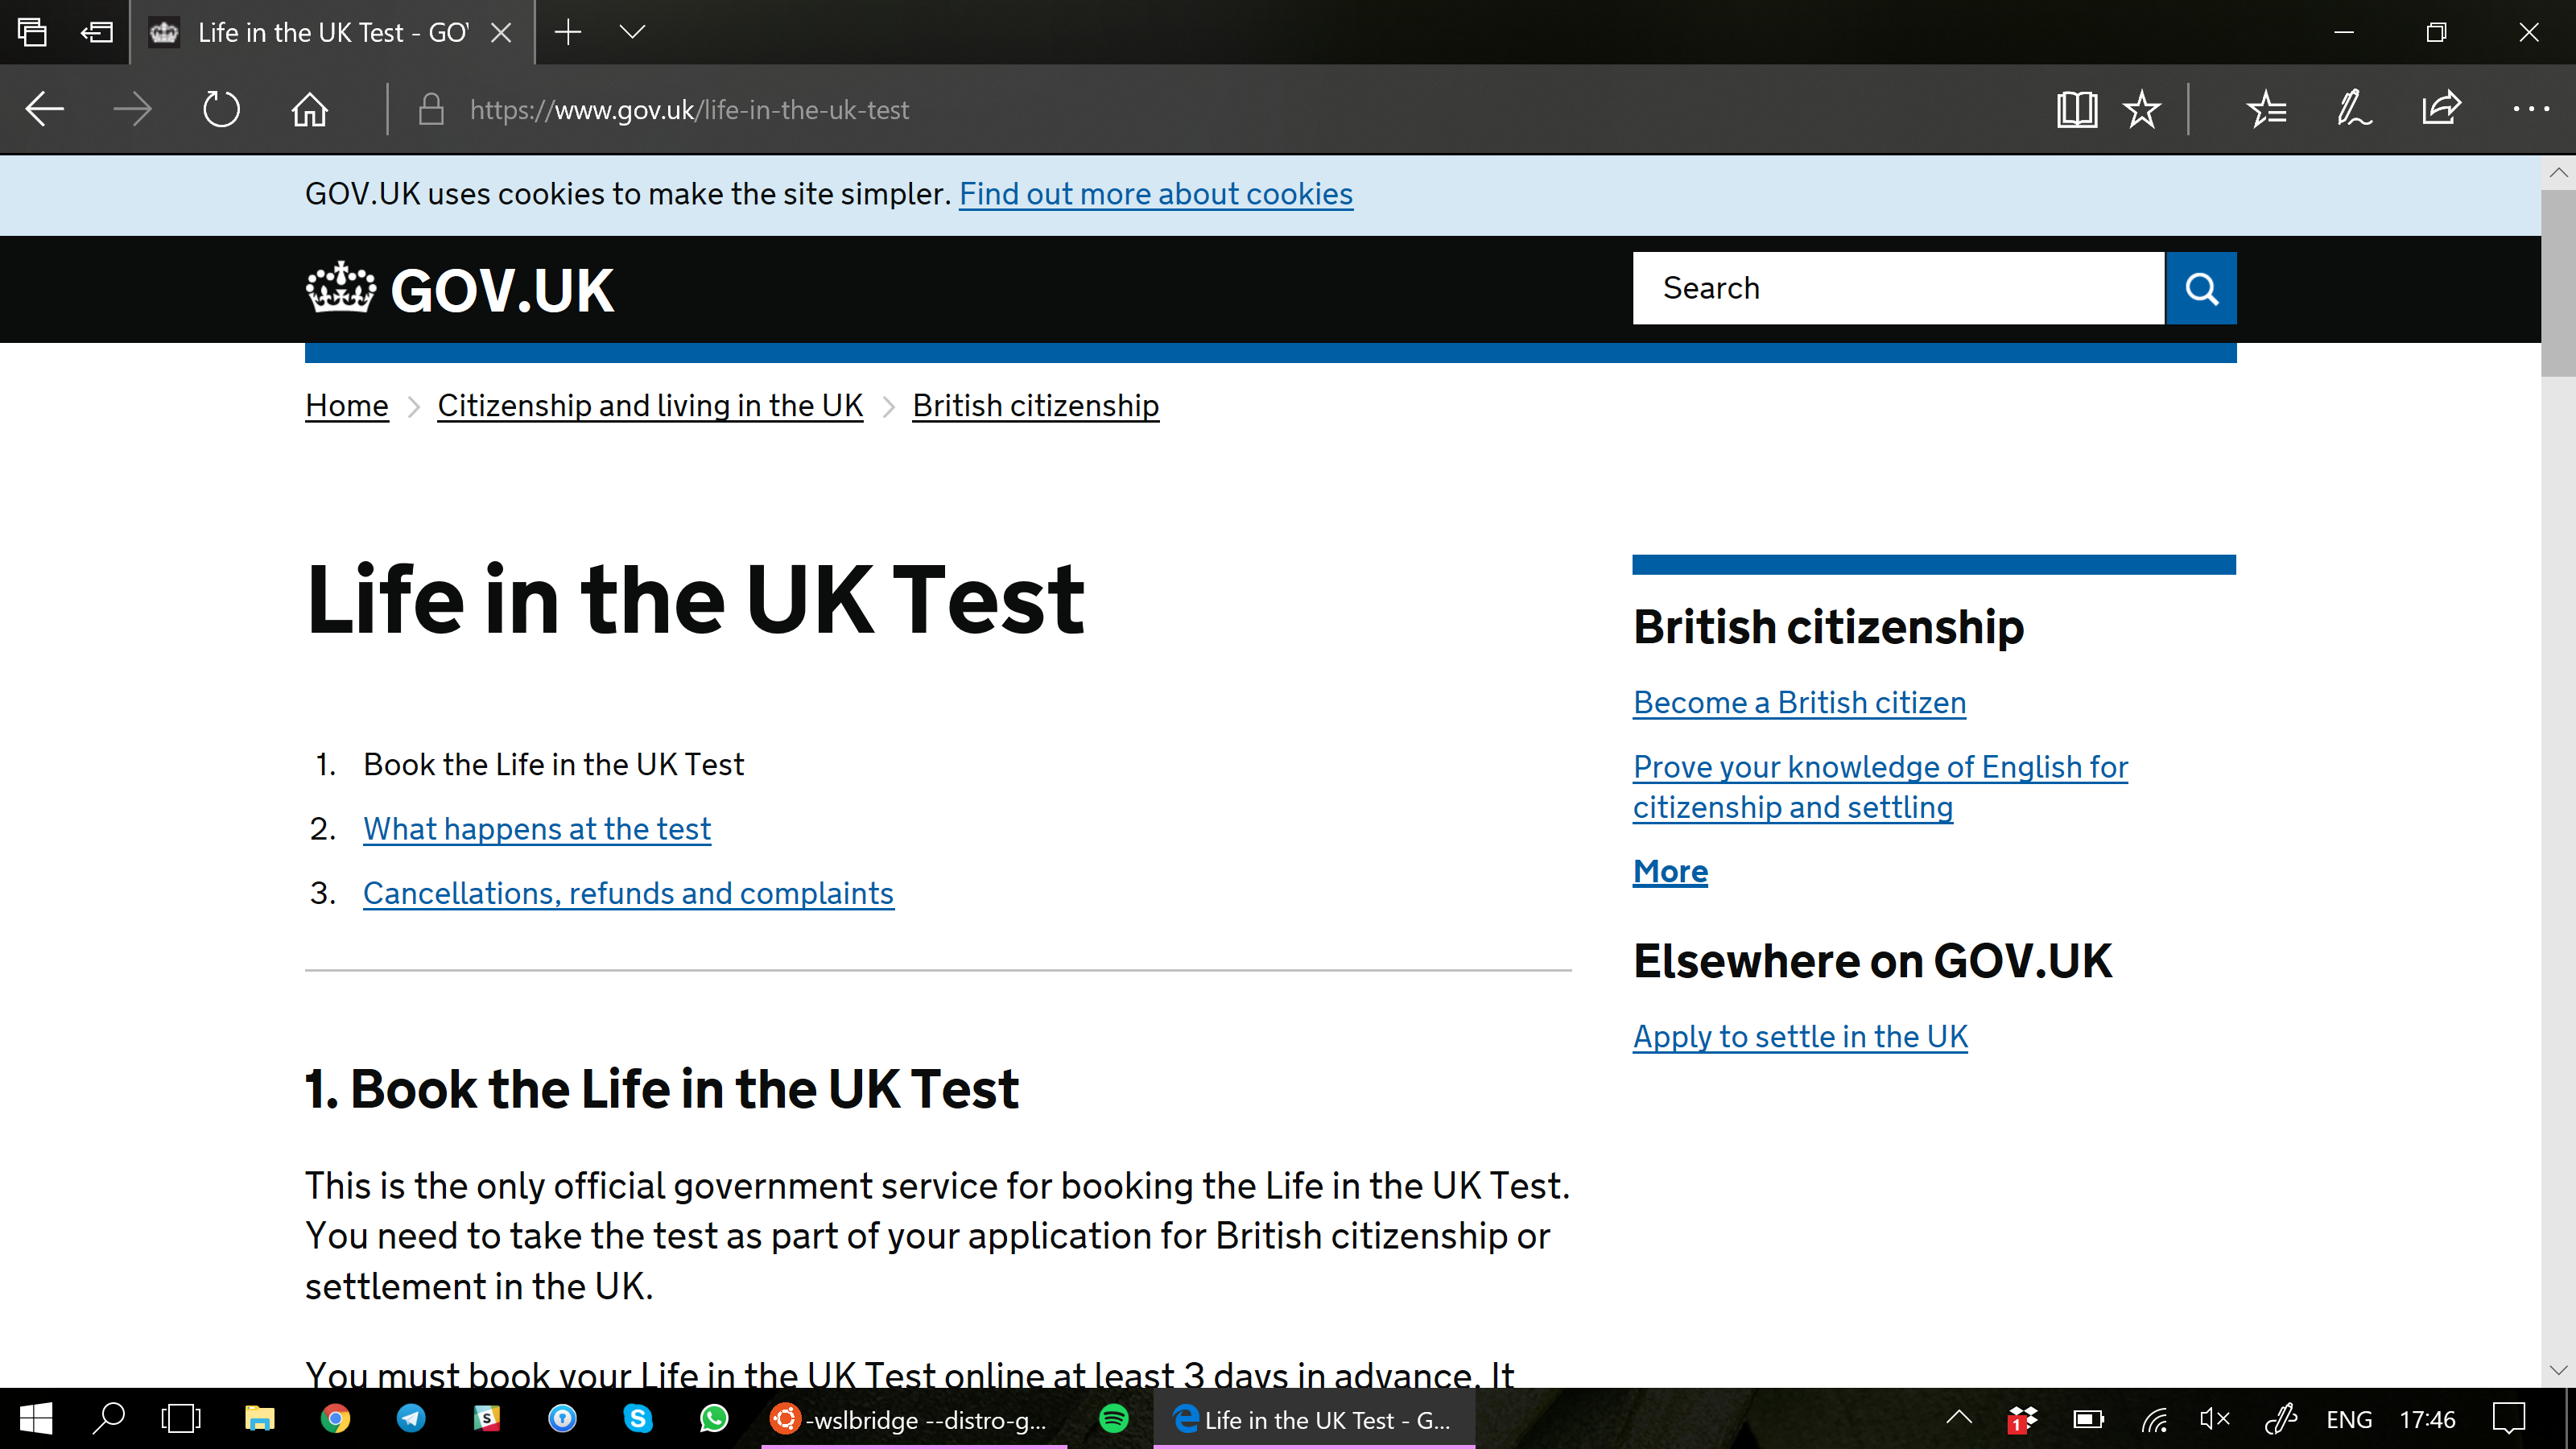The height and width of the screenshot is (1449, 2576).
Task: Open Become a British citizen link
Action: (1799, 703)
